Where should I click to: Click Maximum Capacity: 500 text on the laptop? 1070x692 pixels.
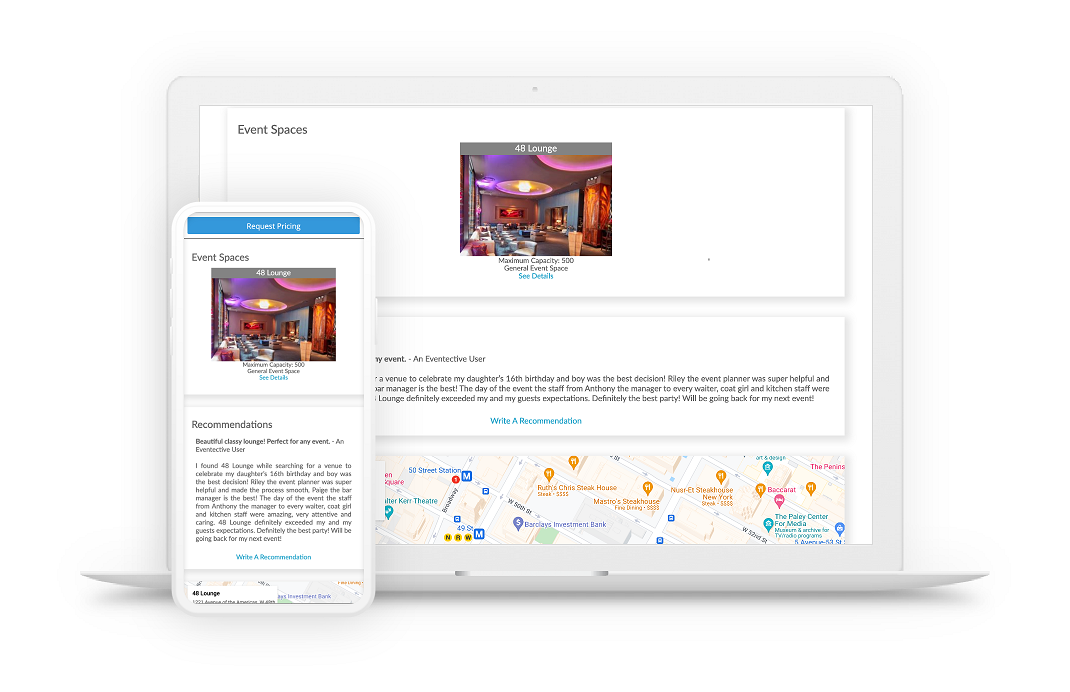(536, 261)
